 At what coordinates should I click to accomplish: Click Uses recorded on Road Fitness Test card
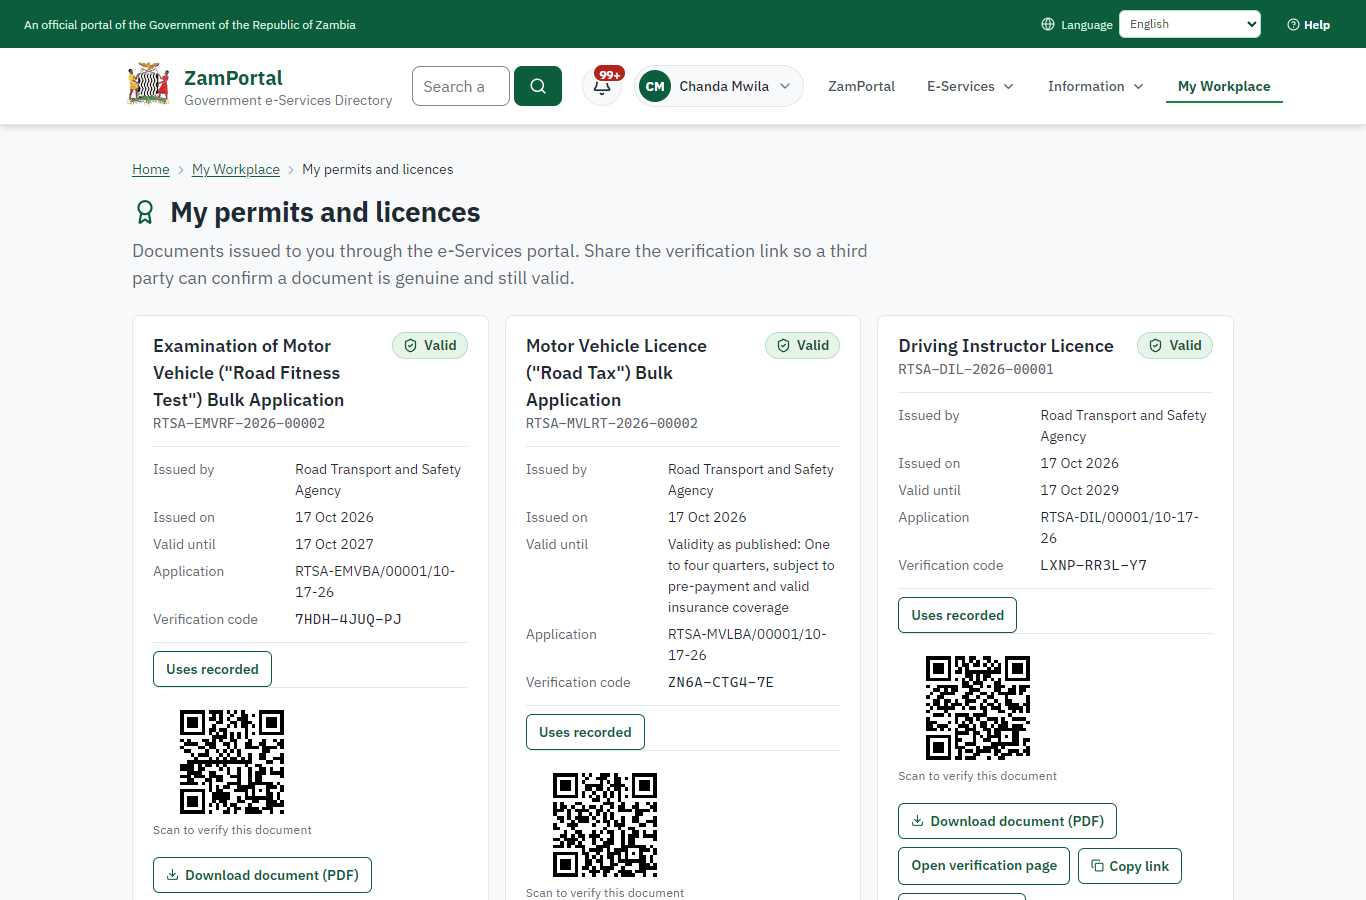pyautogui.click(x=212, y=669)
